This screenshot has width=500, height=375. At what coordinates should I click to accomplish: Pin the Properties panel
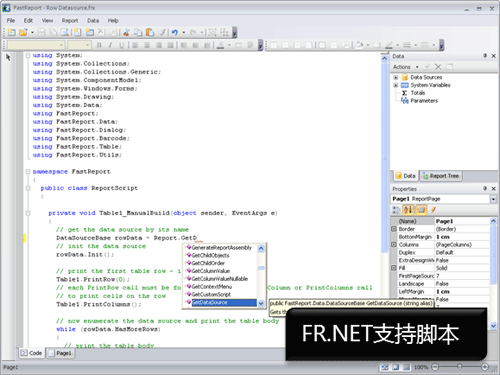coord(485,189)
